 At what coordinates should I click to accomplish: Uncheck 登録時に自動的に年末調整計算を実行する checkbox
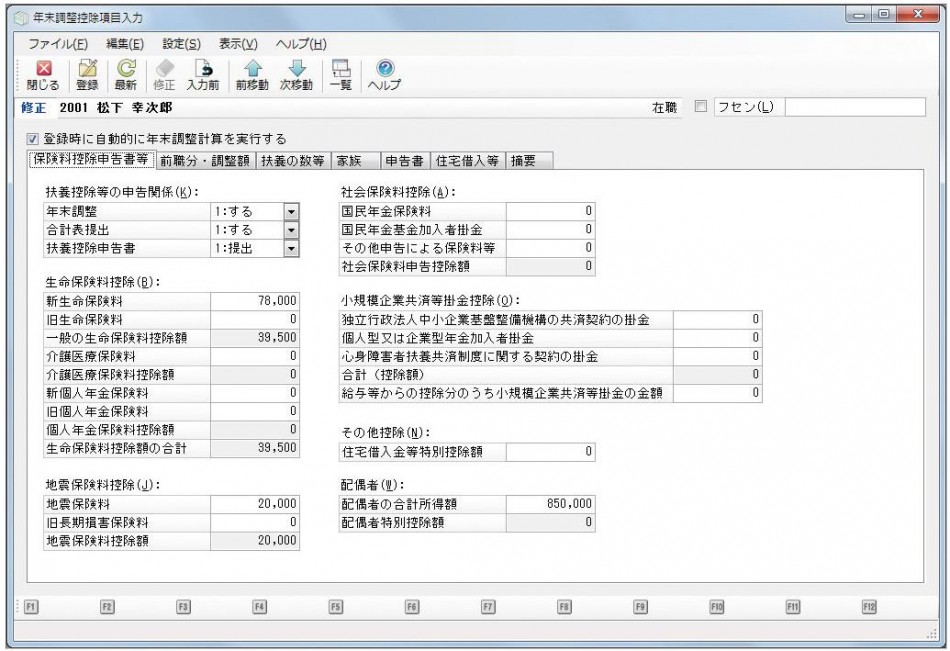[32, 140]
